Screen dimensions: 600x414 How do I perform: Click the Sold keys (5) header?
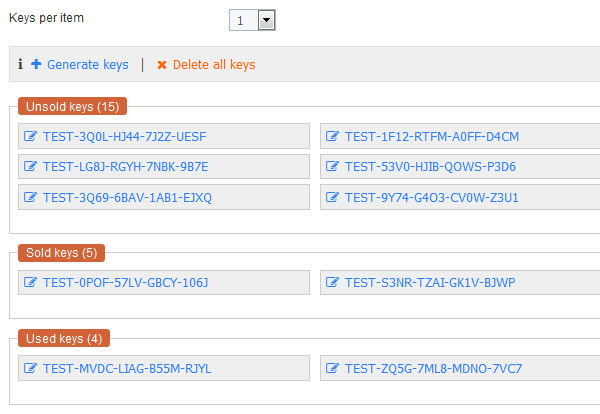pos(61,253)
